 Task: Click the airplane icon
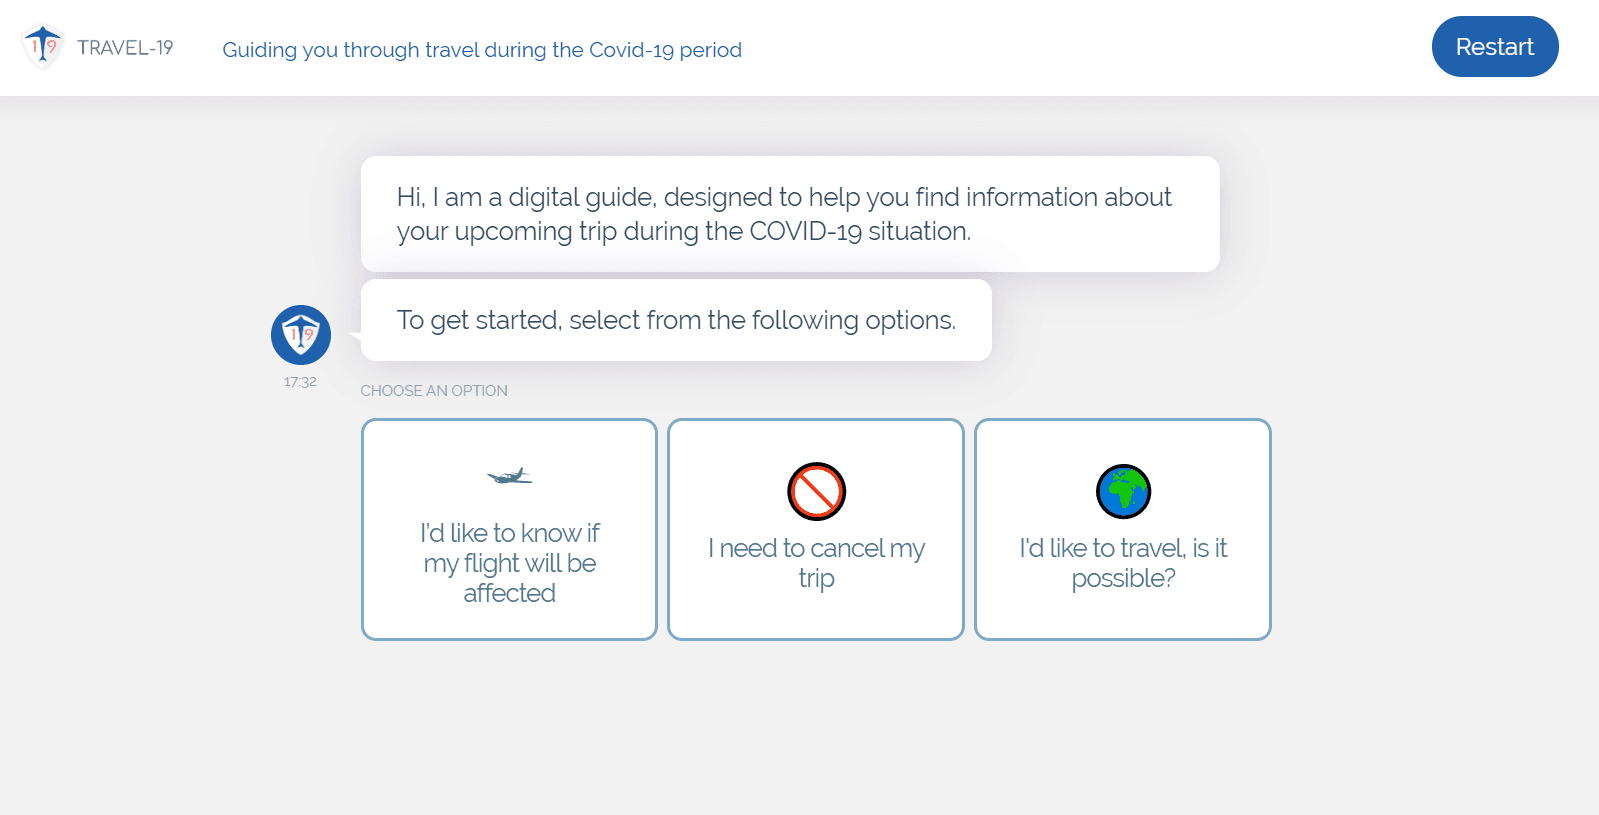coord(509,476)
